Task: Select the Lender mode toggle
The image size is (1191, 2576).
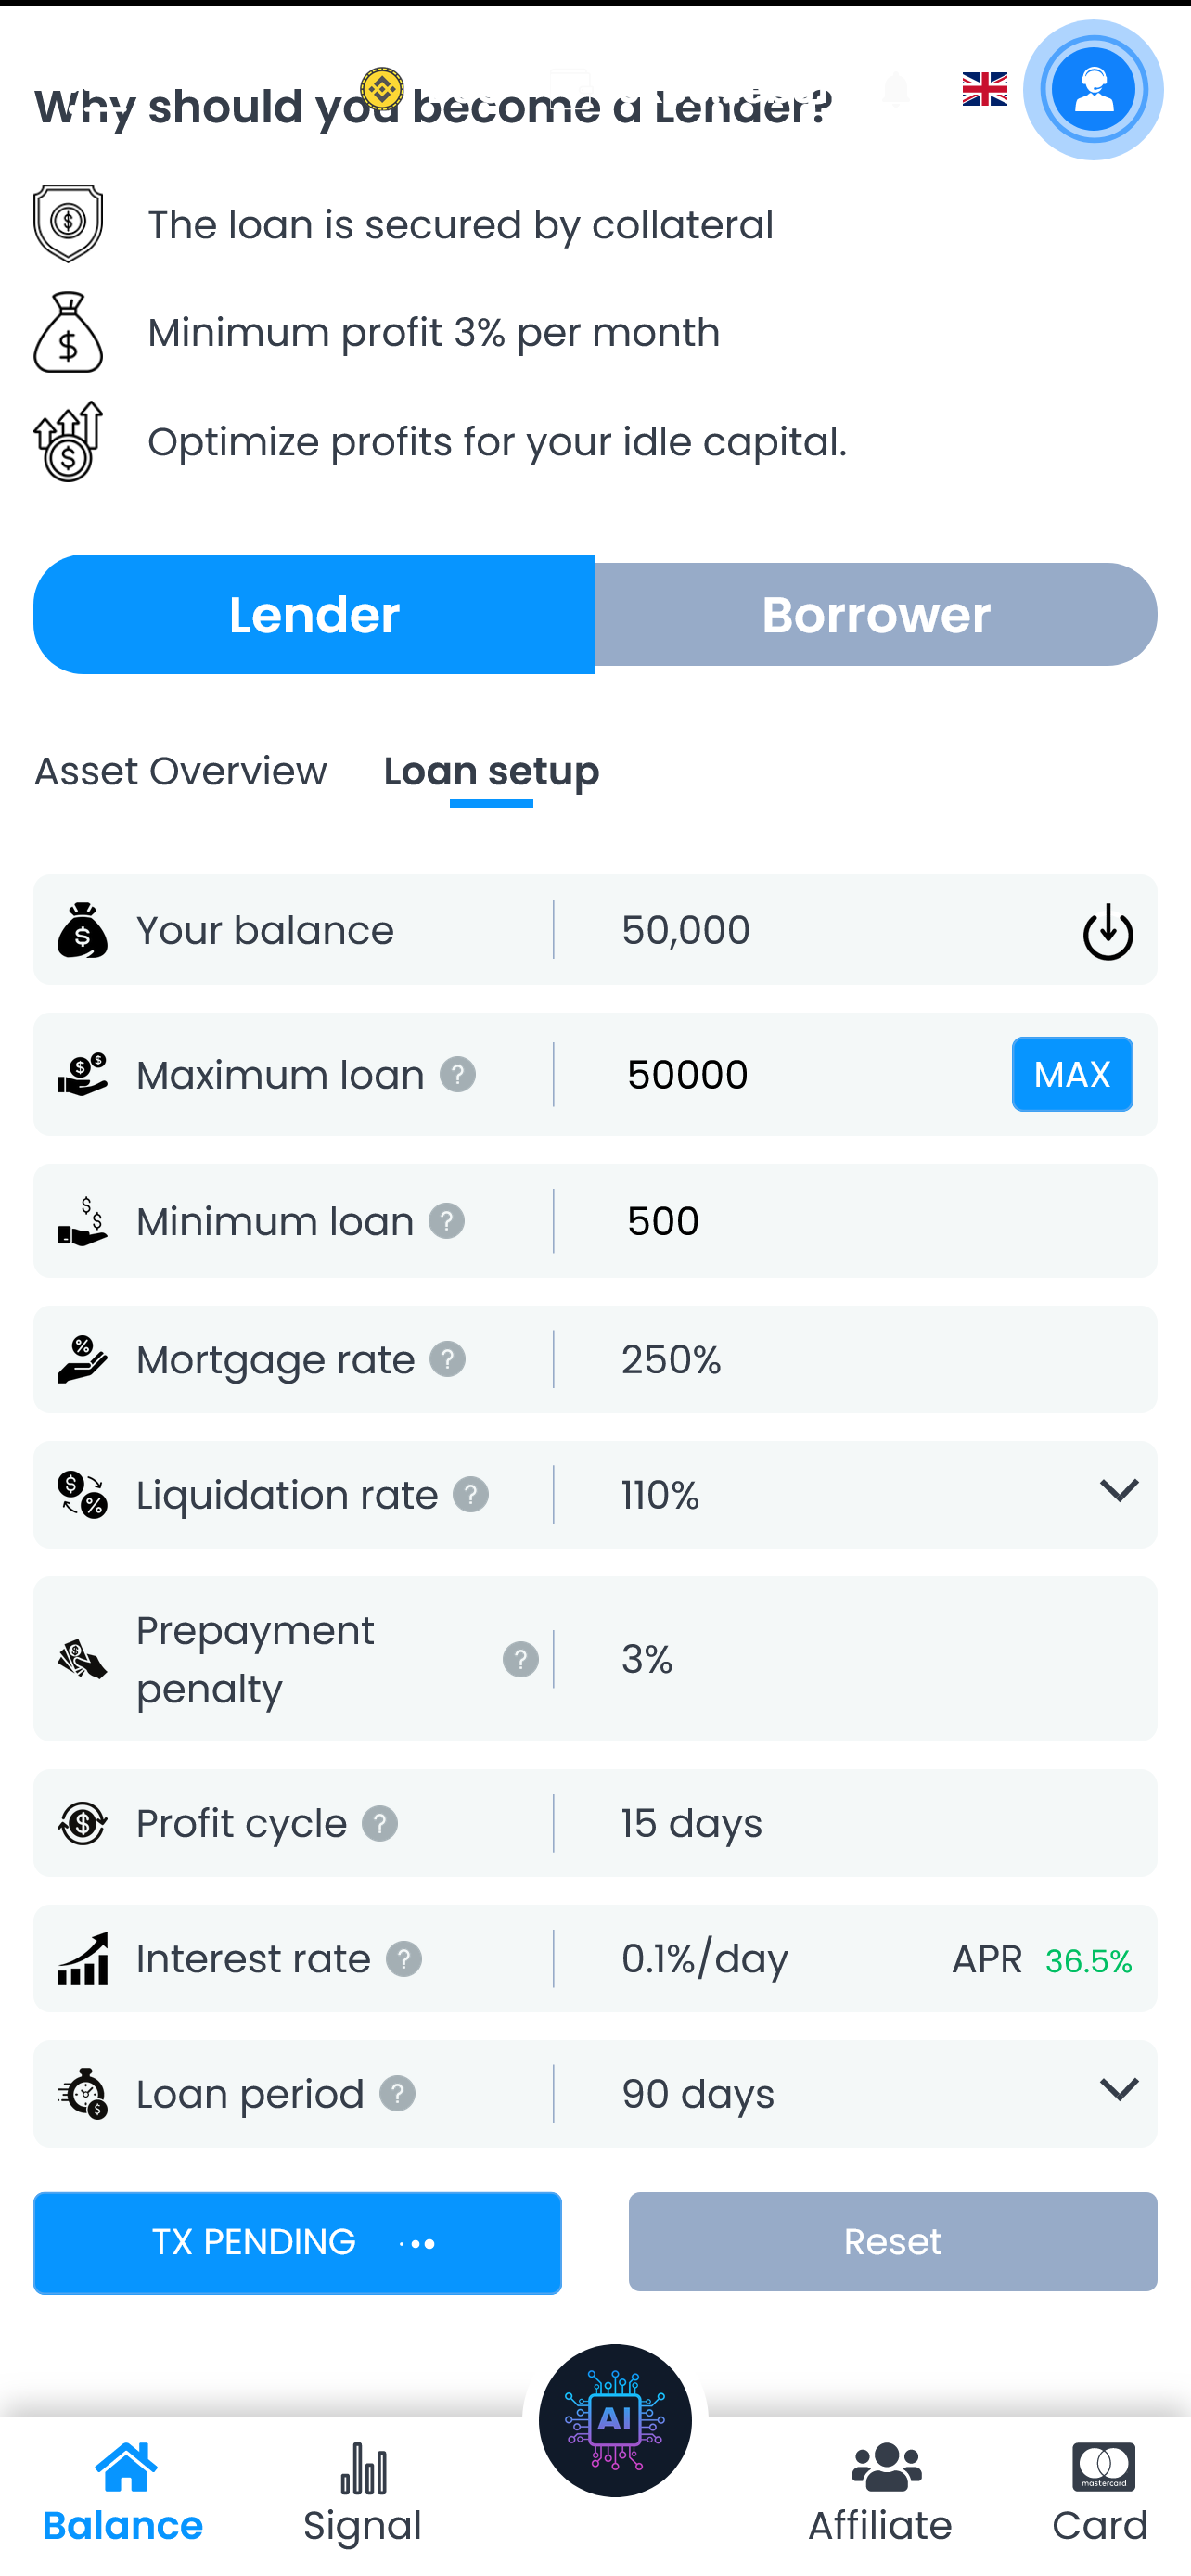Action: (314, 615)
